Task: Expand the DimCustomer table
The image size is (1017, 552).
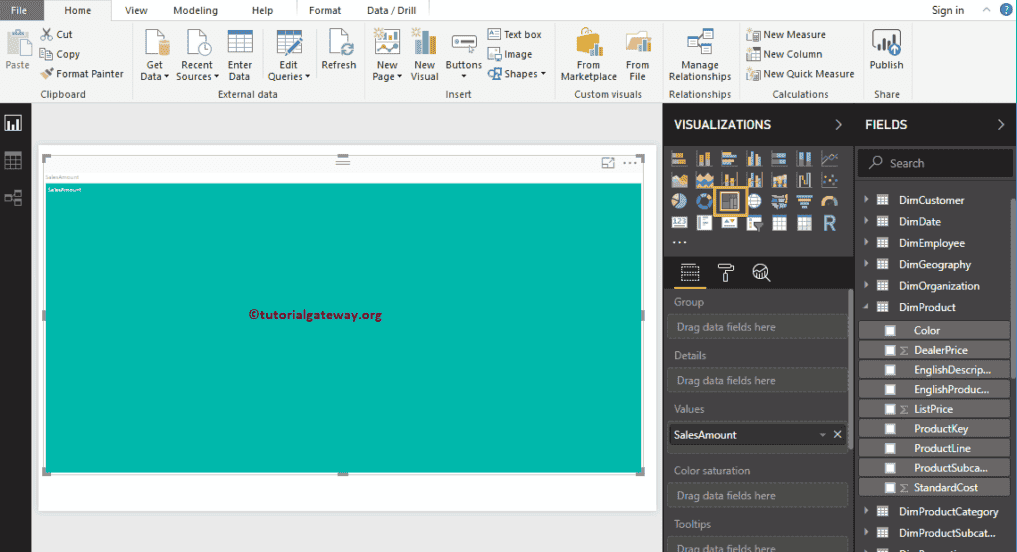Action: [866, 200]
